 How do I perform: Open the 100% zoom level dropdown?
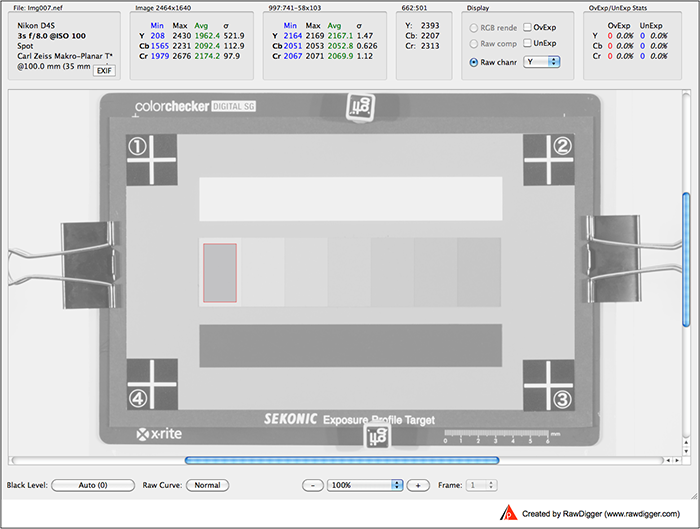point(365,485)
